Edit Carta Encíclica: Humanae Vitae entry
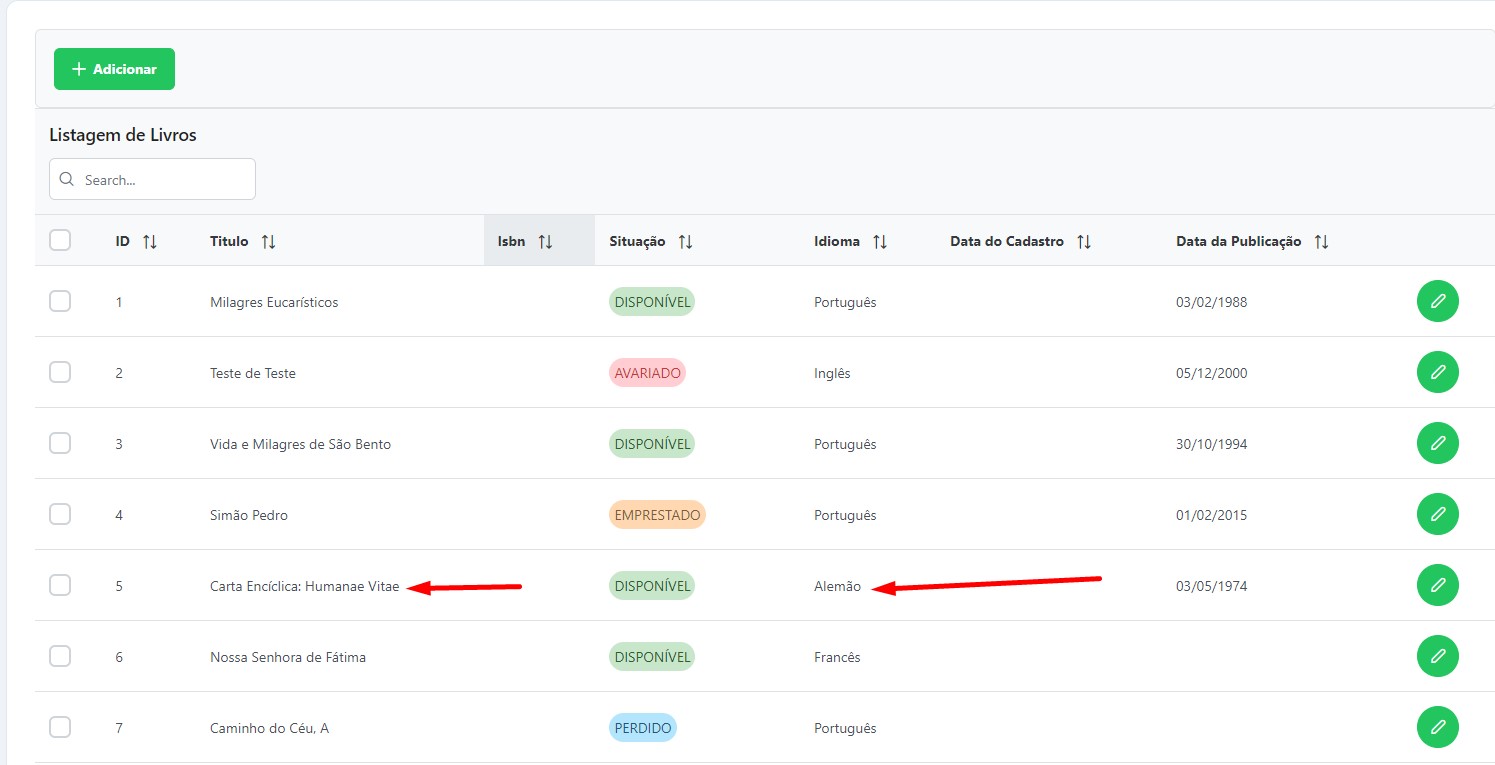 1438,585
